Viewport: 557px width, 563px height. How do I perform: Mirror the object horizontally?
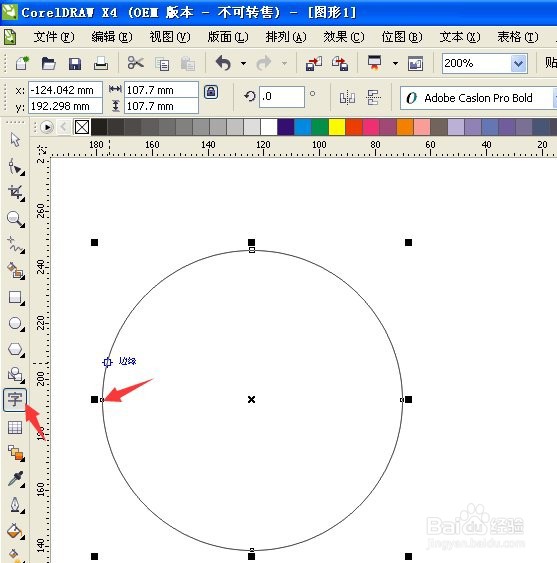click(x=347, y=97)
